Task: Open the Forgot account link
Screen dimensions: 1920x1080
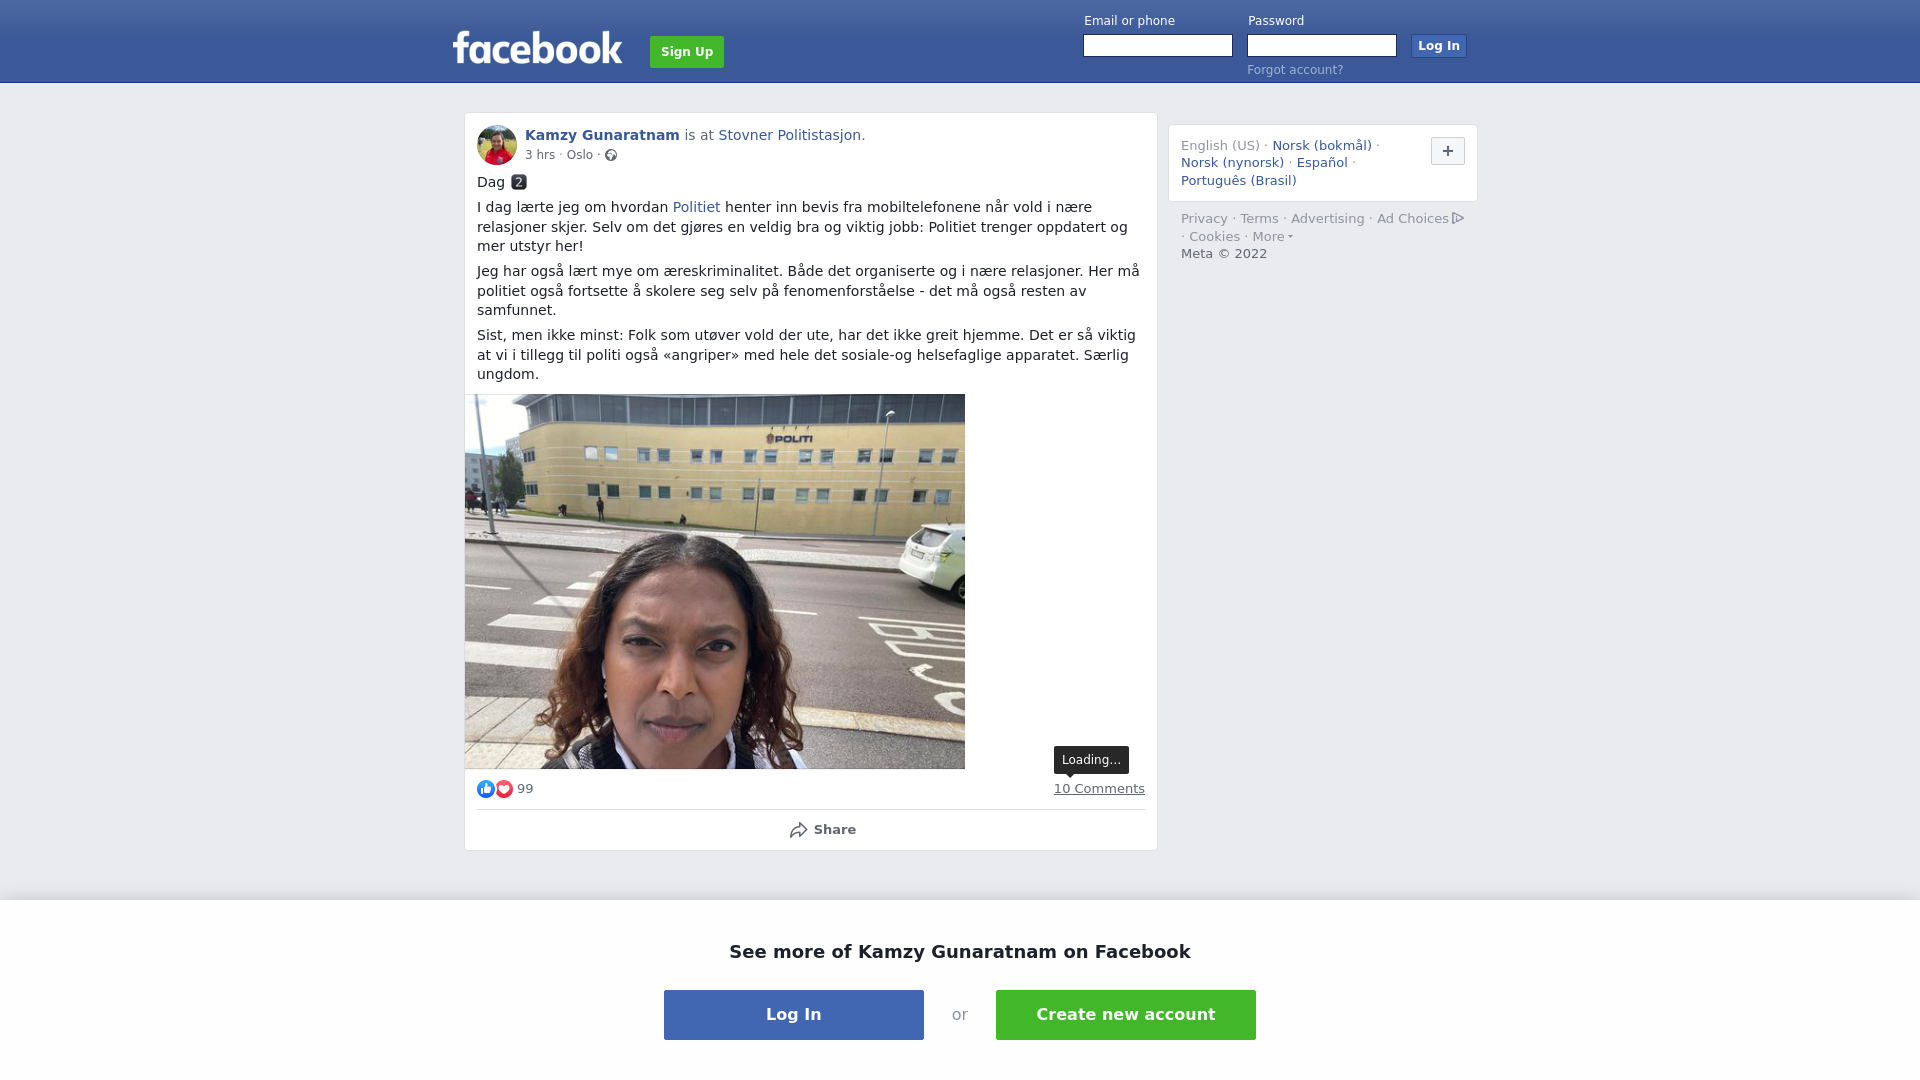Action: [1295, 70]
